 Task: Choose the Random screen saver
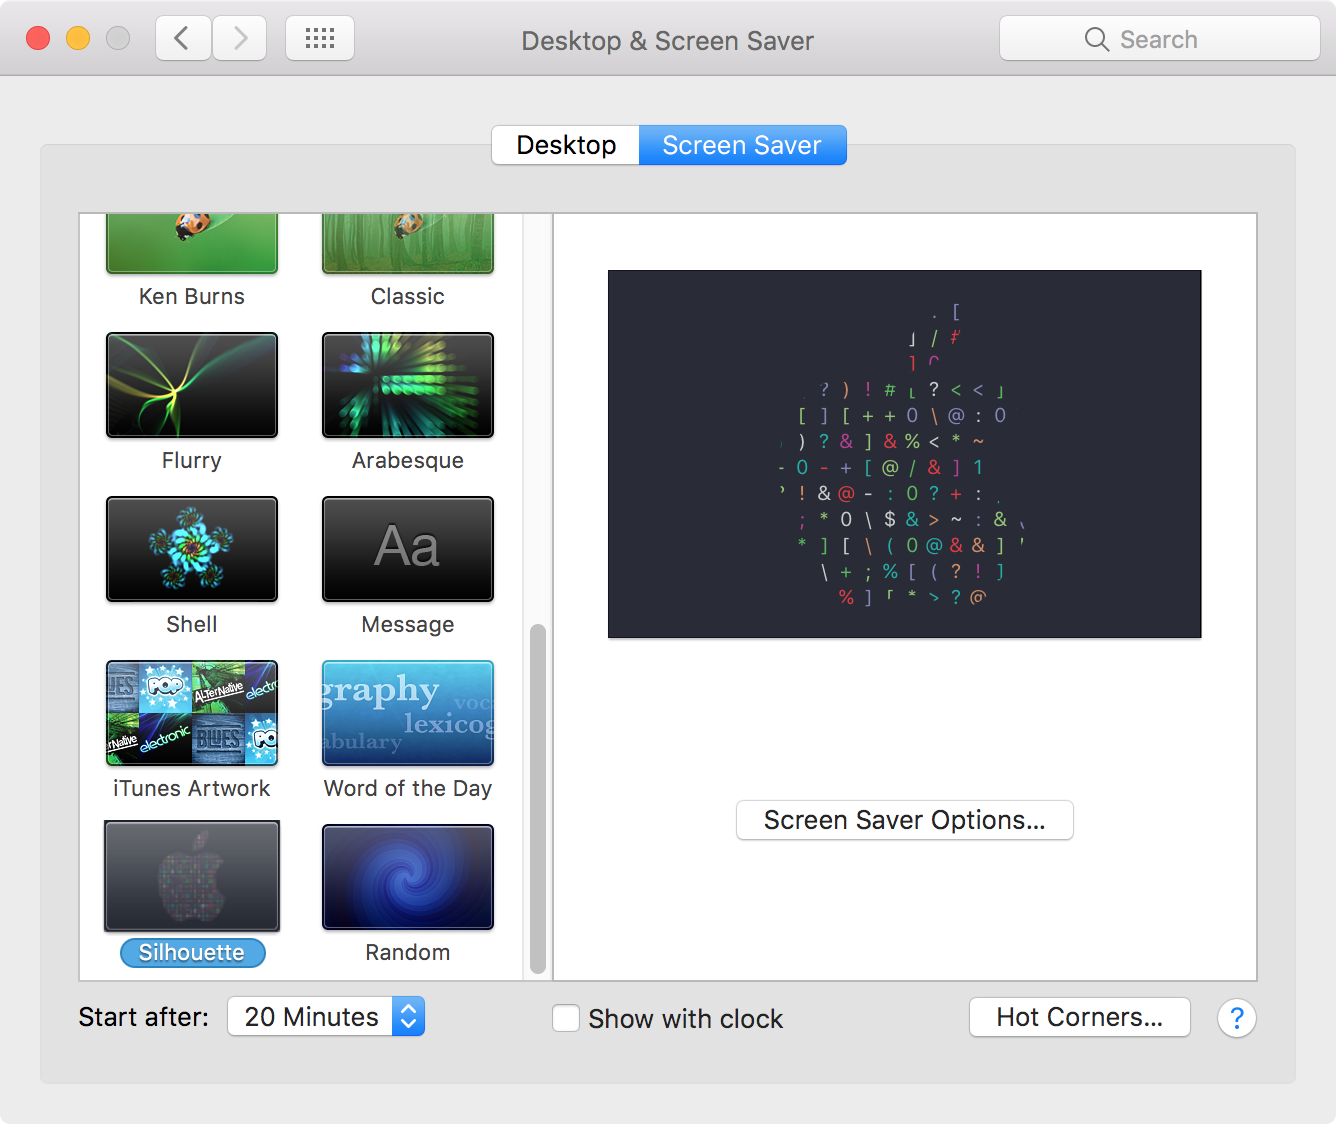(408, 877)
